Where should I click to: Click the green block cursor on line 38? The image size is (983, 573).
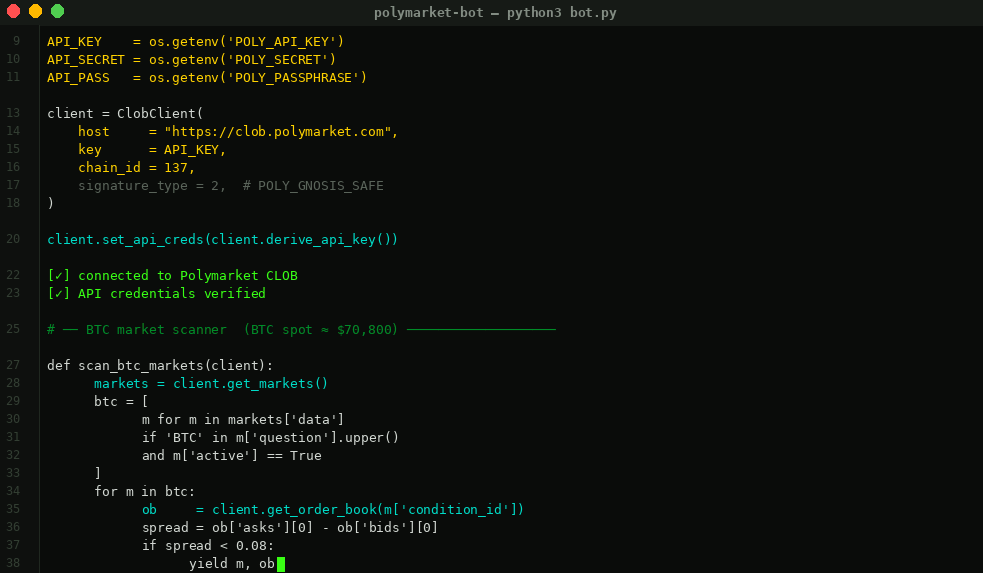[281, 564]
